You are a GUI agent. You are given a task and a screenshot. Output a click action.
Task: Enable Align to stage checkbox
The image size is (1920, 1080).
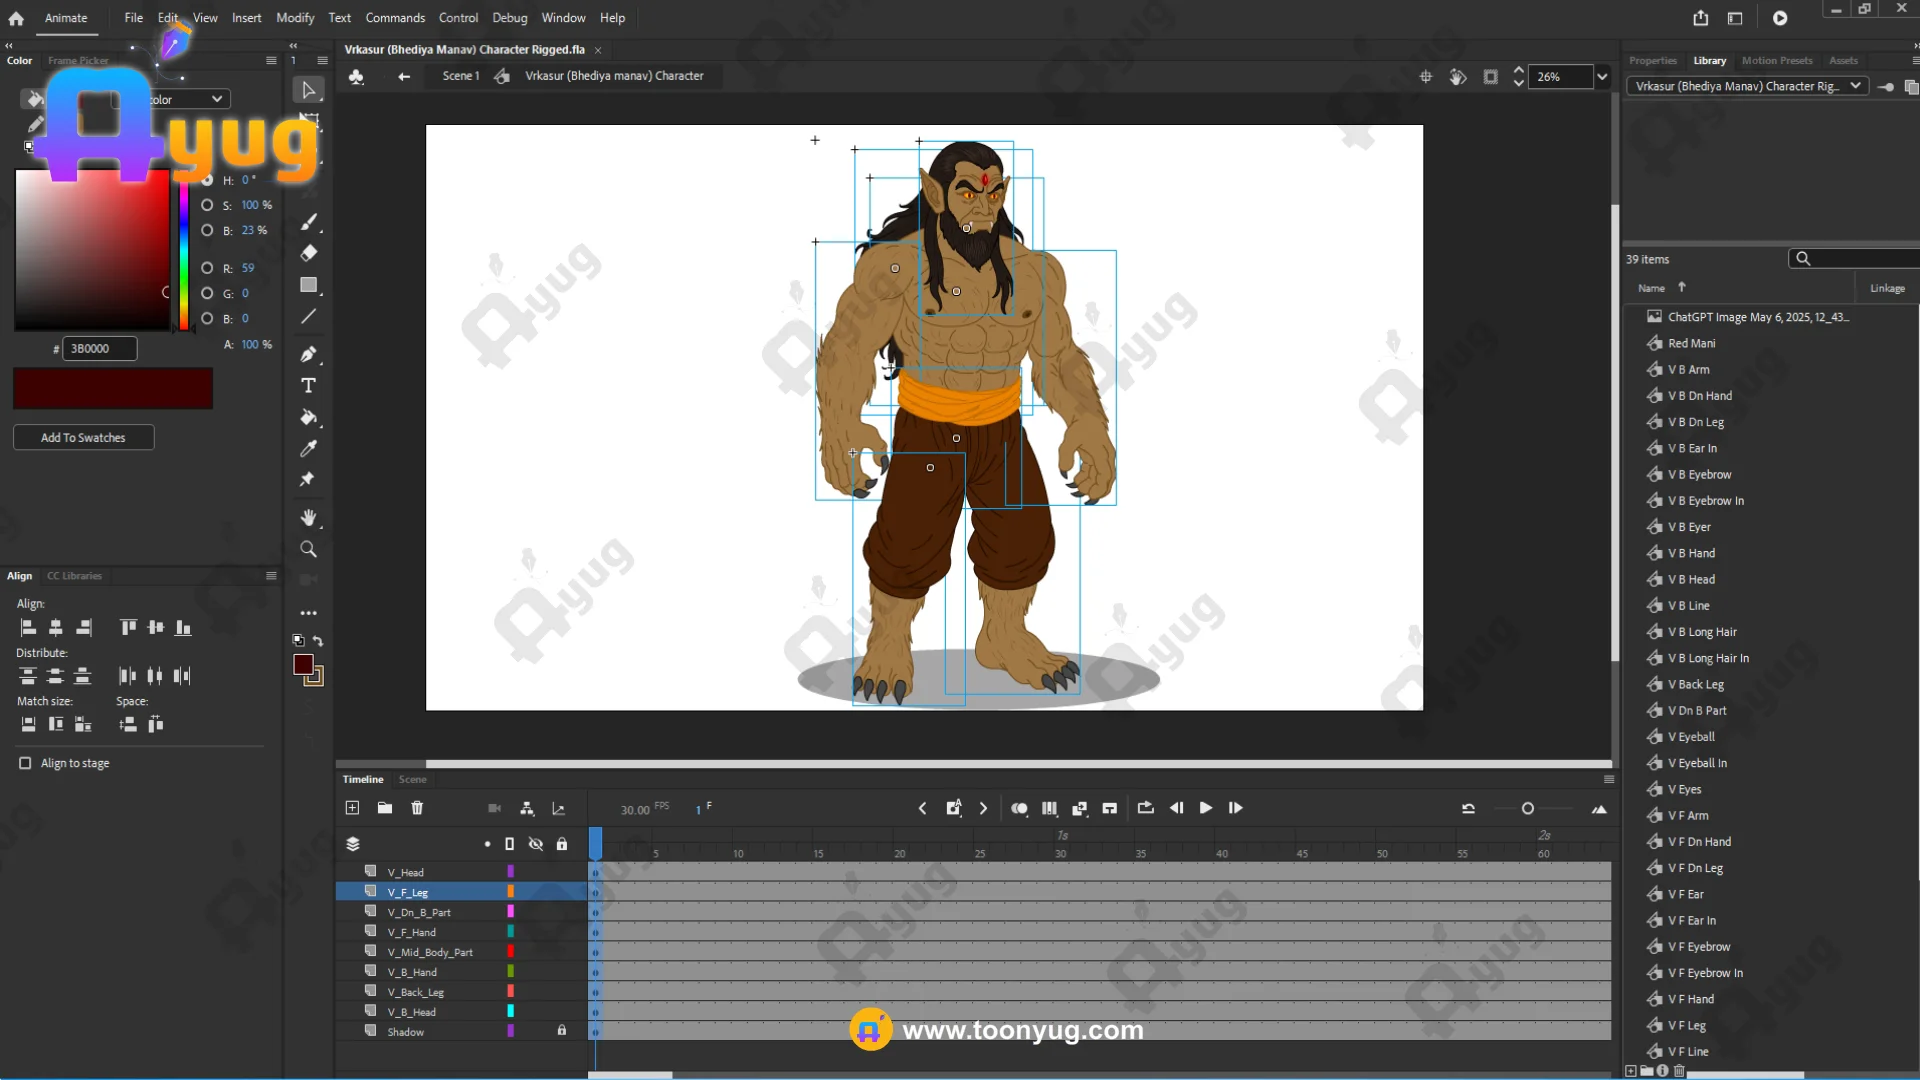click(x=25, y=763)
